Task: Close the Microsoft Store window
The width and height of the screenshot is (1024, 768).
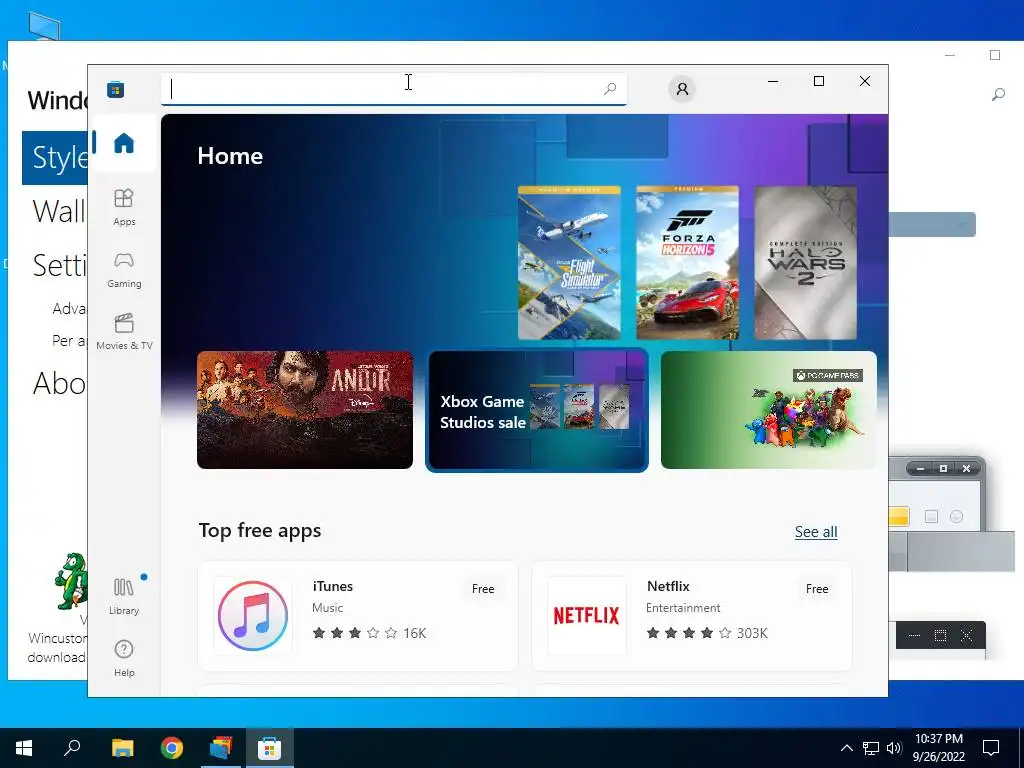Action: coord(865,81)
